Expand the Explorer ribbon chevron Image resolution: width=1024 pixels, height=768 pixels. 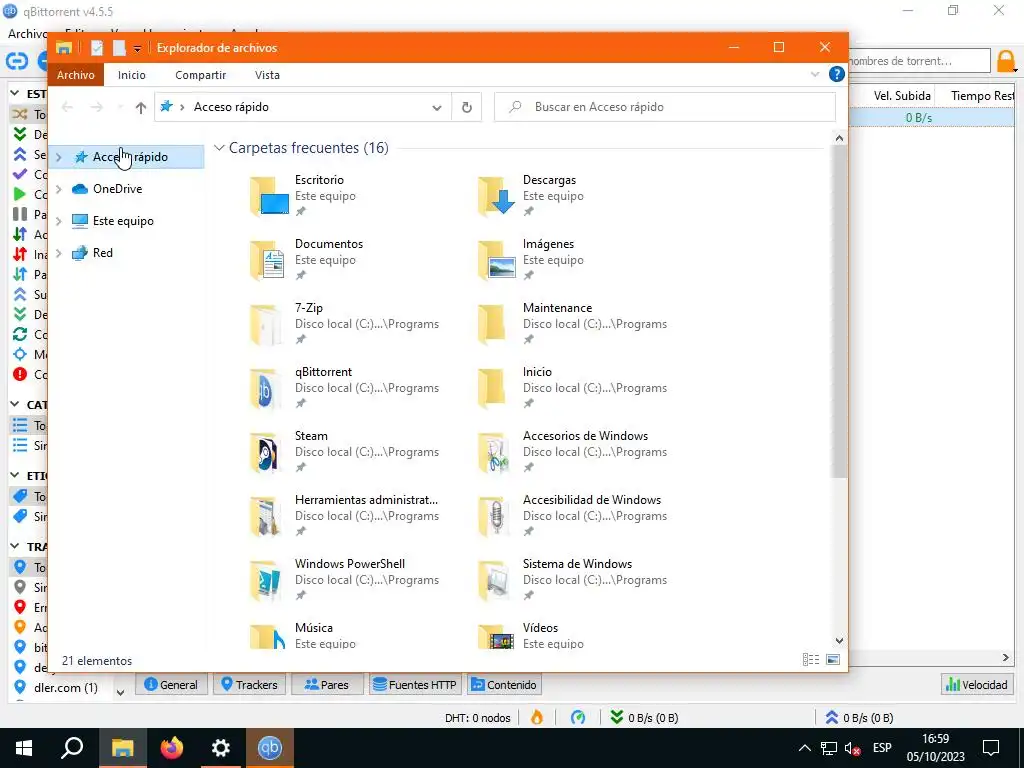click(x=814, y=74)
